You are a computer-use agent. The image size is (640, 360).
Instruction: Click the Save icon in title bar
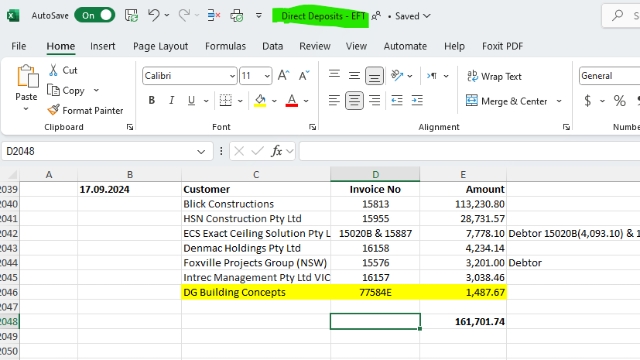point(131,16)
